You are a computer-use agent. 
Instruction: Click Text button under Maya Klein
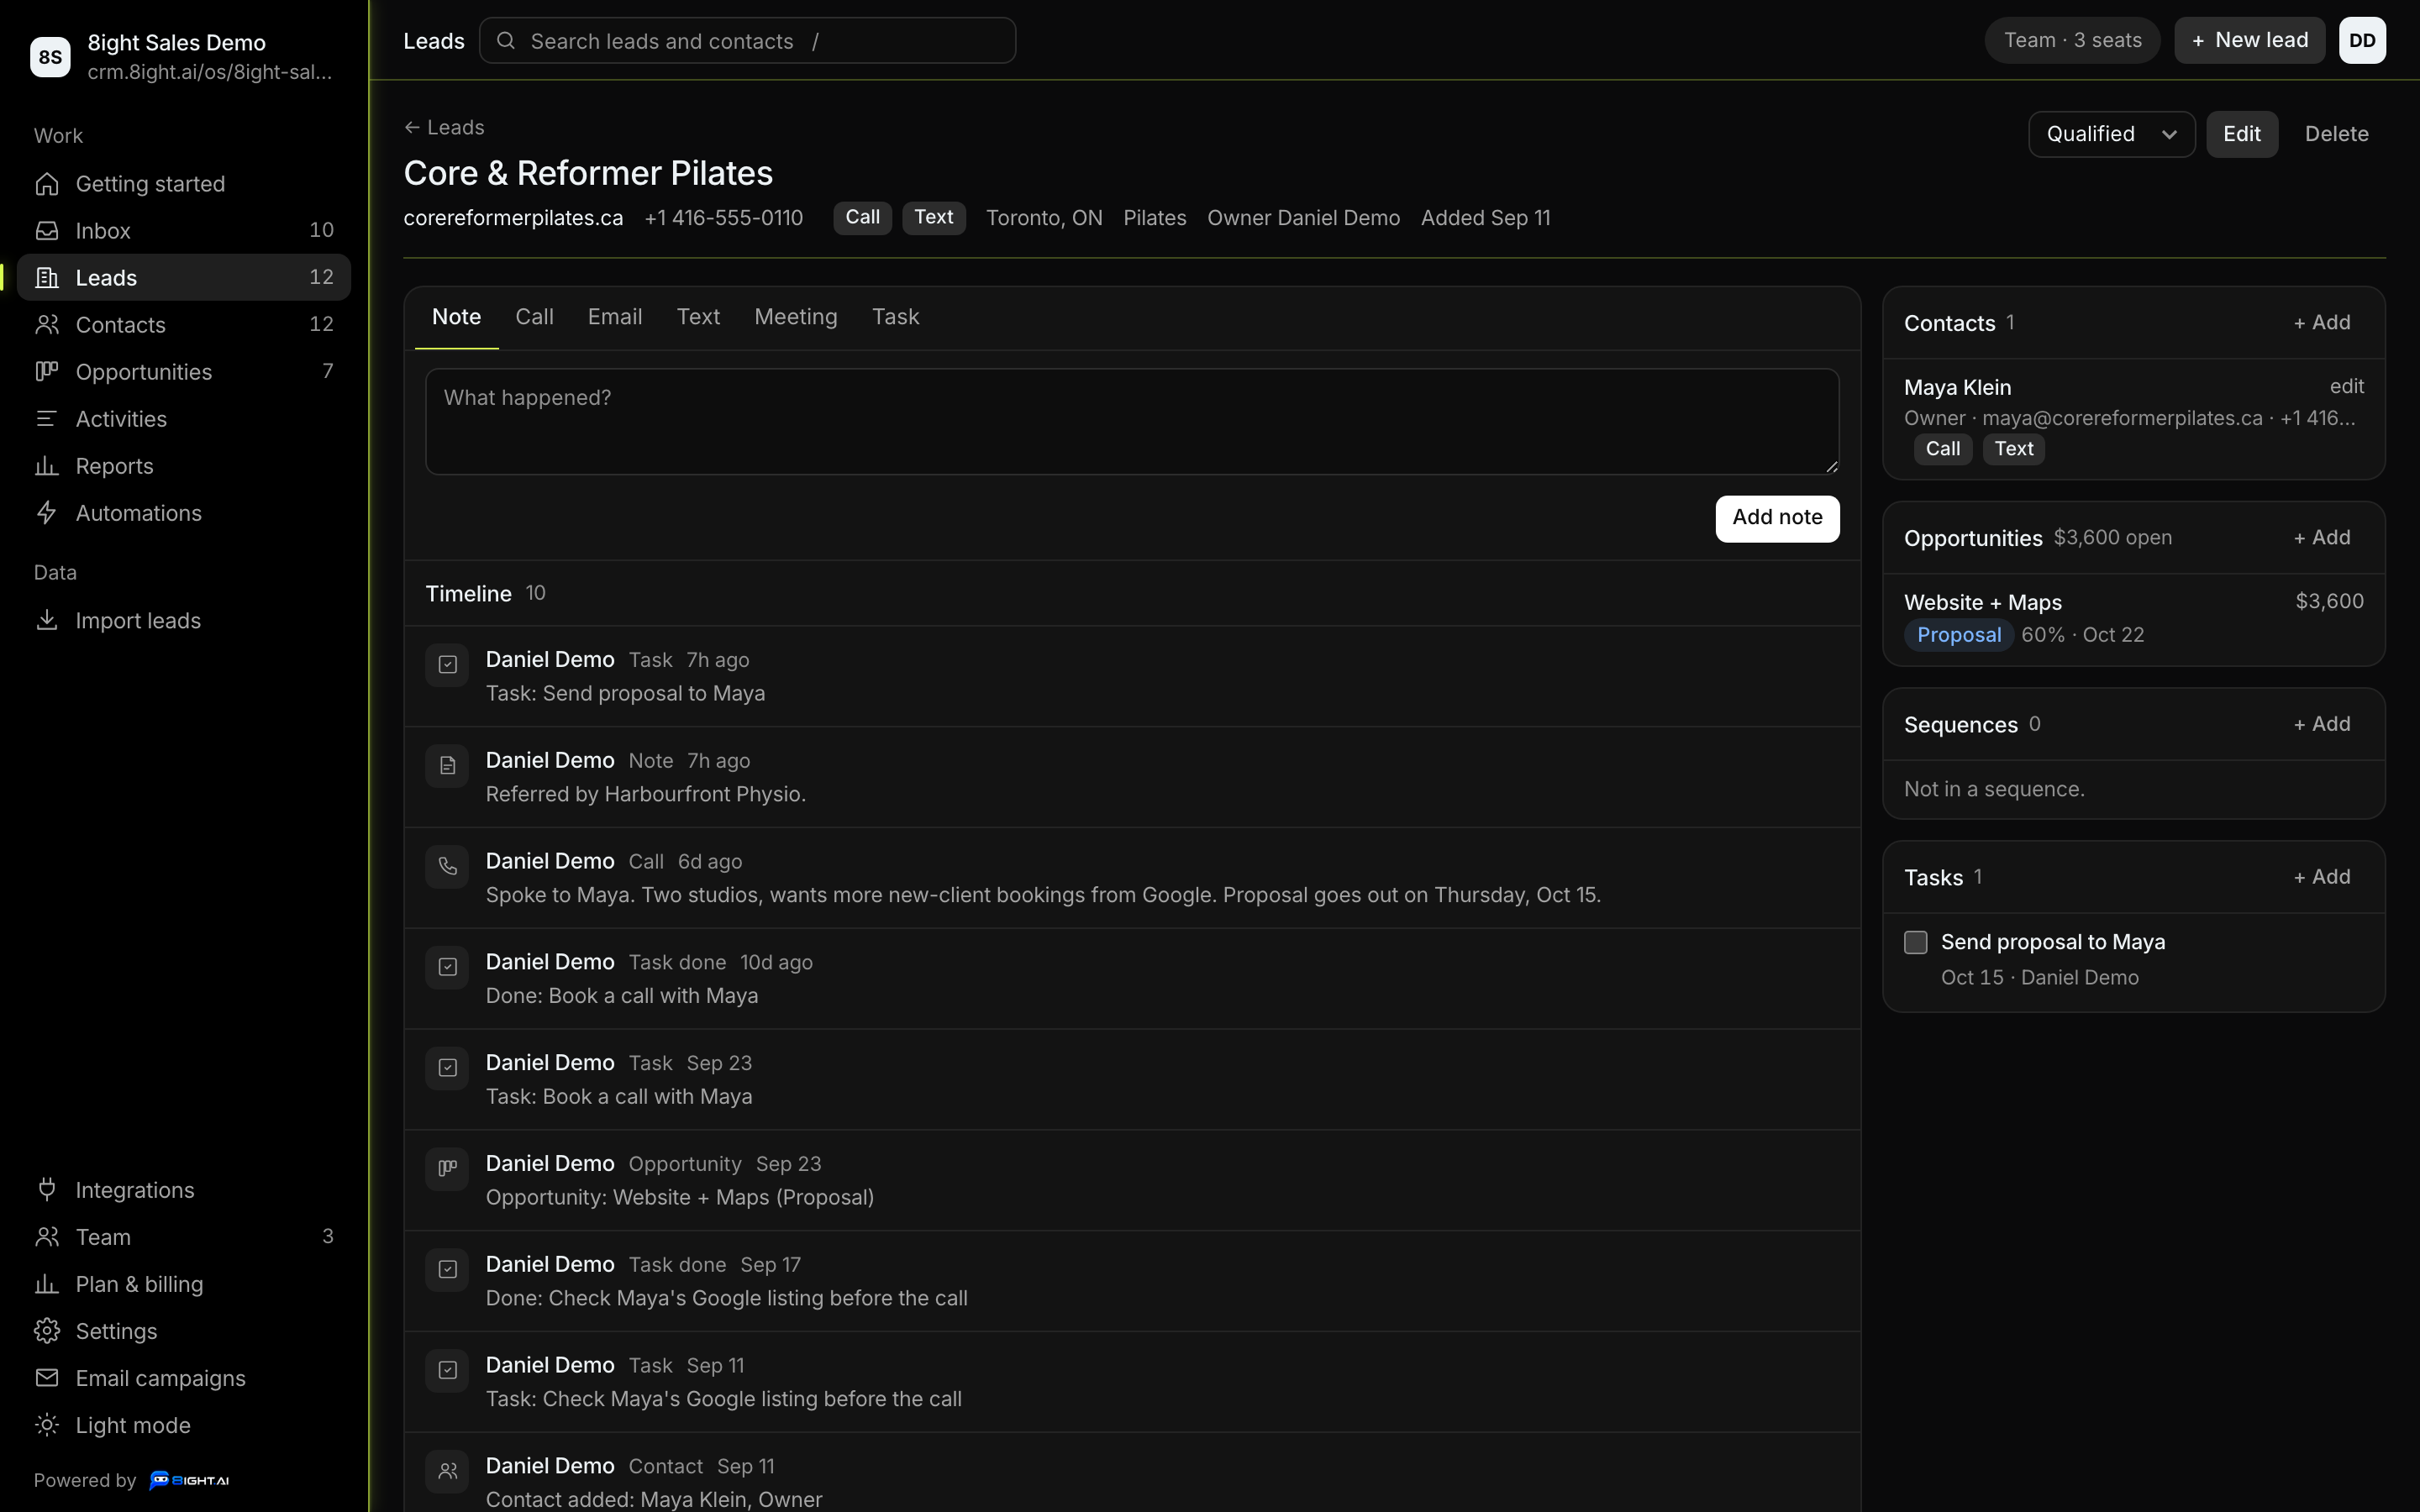tap(2014, 449)
